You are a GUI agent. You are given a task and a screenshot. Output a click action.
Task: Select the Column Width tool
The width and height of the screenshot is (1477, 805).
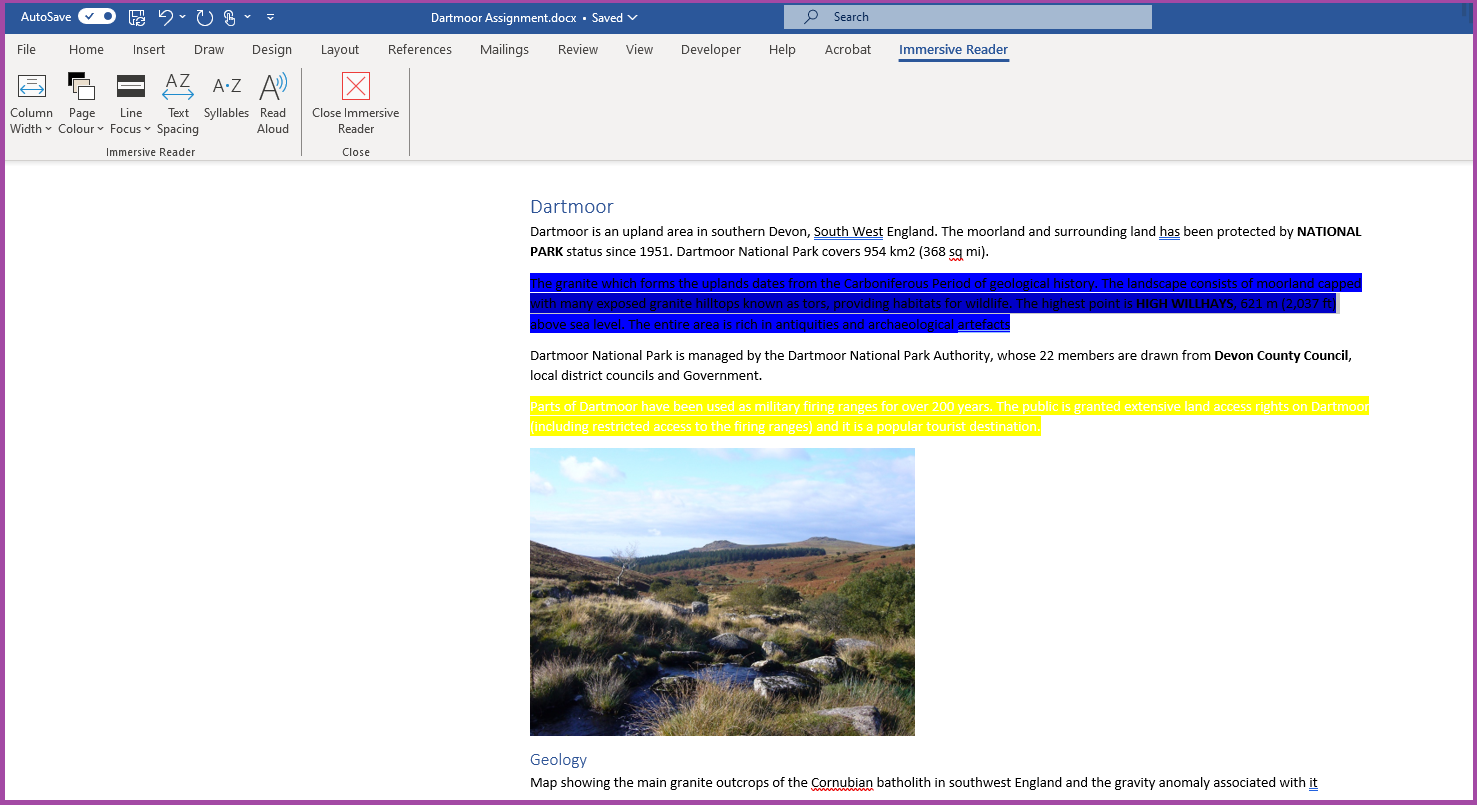point(31,100)
